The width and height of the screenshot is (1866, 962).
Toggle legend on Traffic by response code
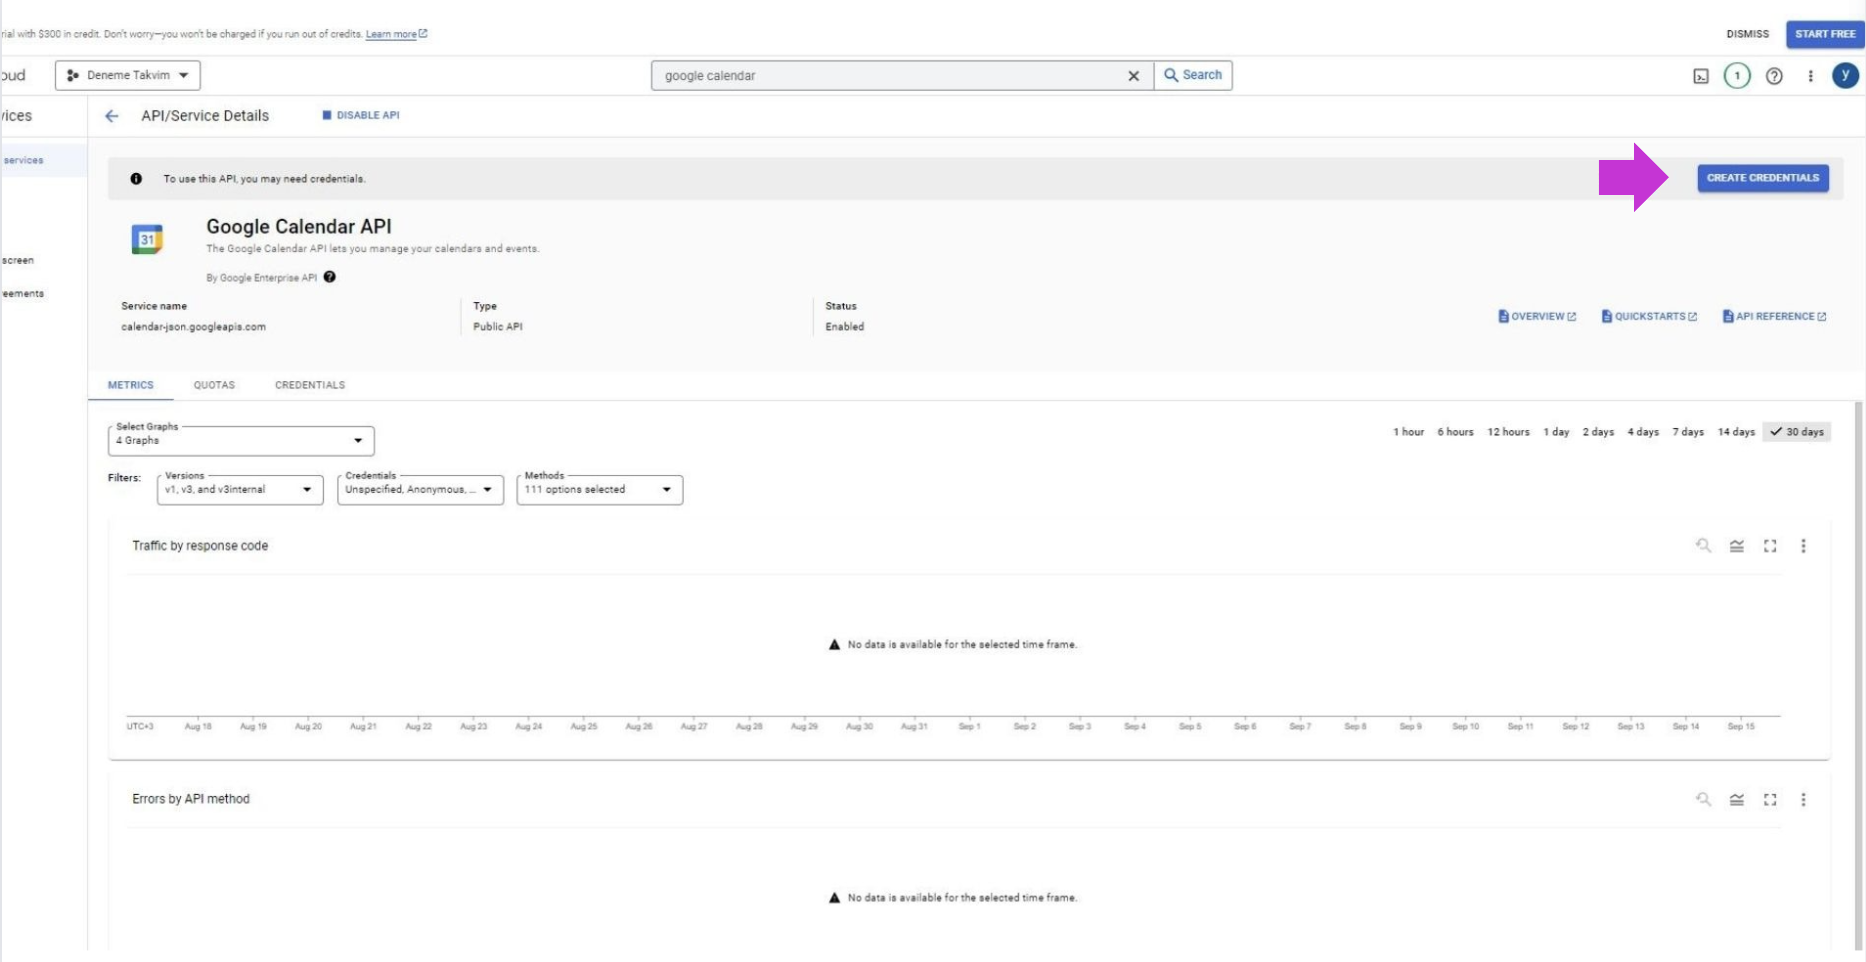(1737, 546)
